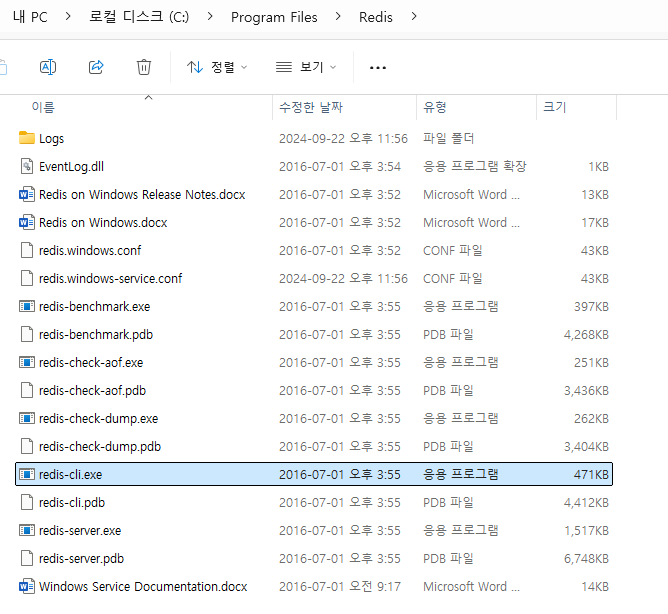Select redis-check-aof.exe application icon
The image size is (668, 614).
27,362
